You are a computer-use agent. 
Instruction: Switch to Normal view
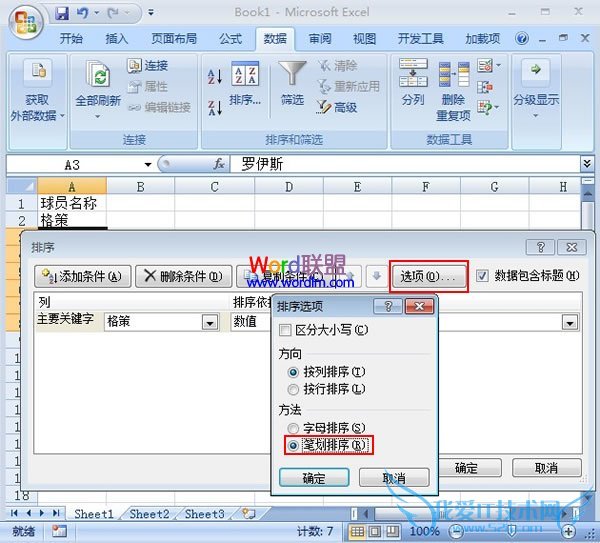[x=357, y=531]
